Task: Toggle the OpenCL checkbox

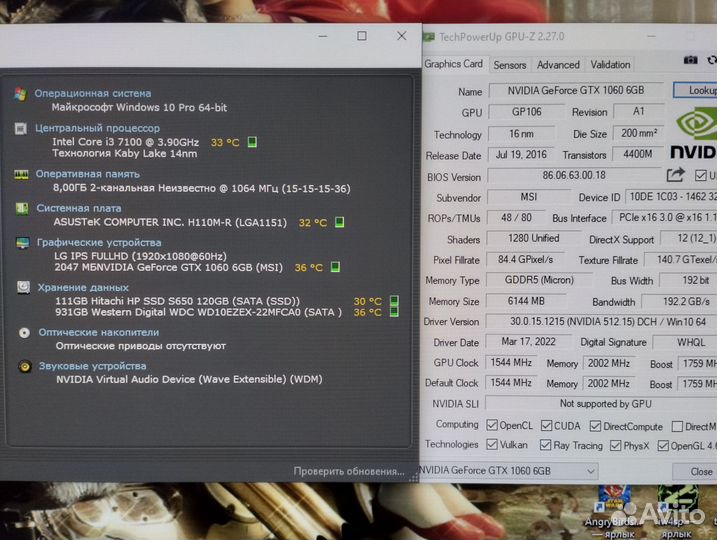Action: 492,425
